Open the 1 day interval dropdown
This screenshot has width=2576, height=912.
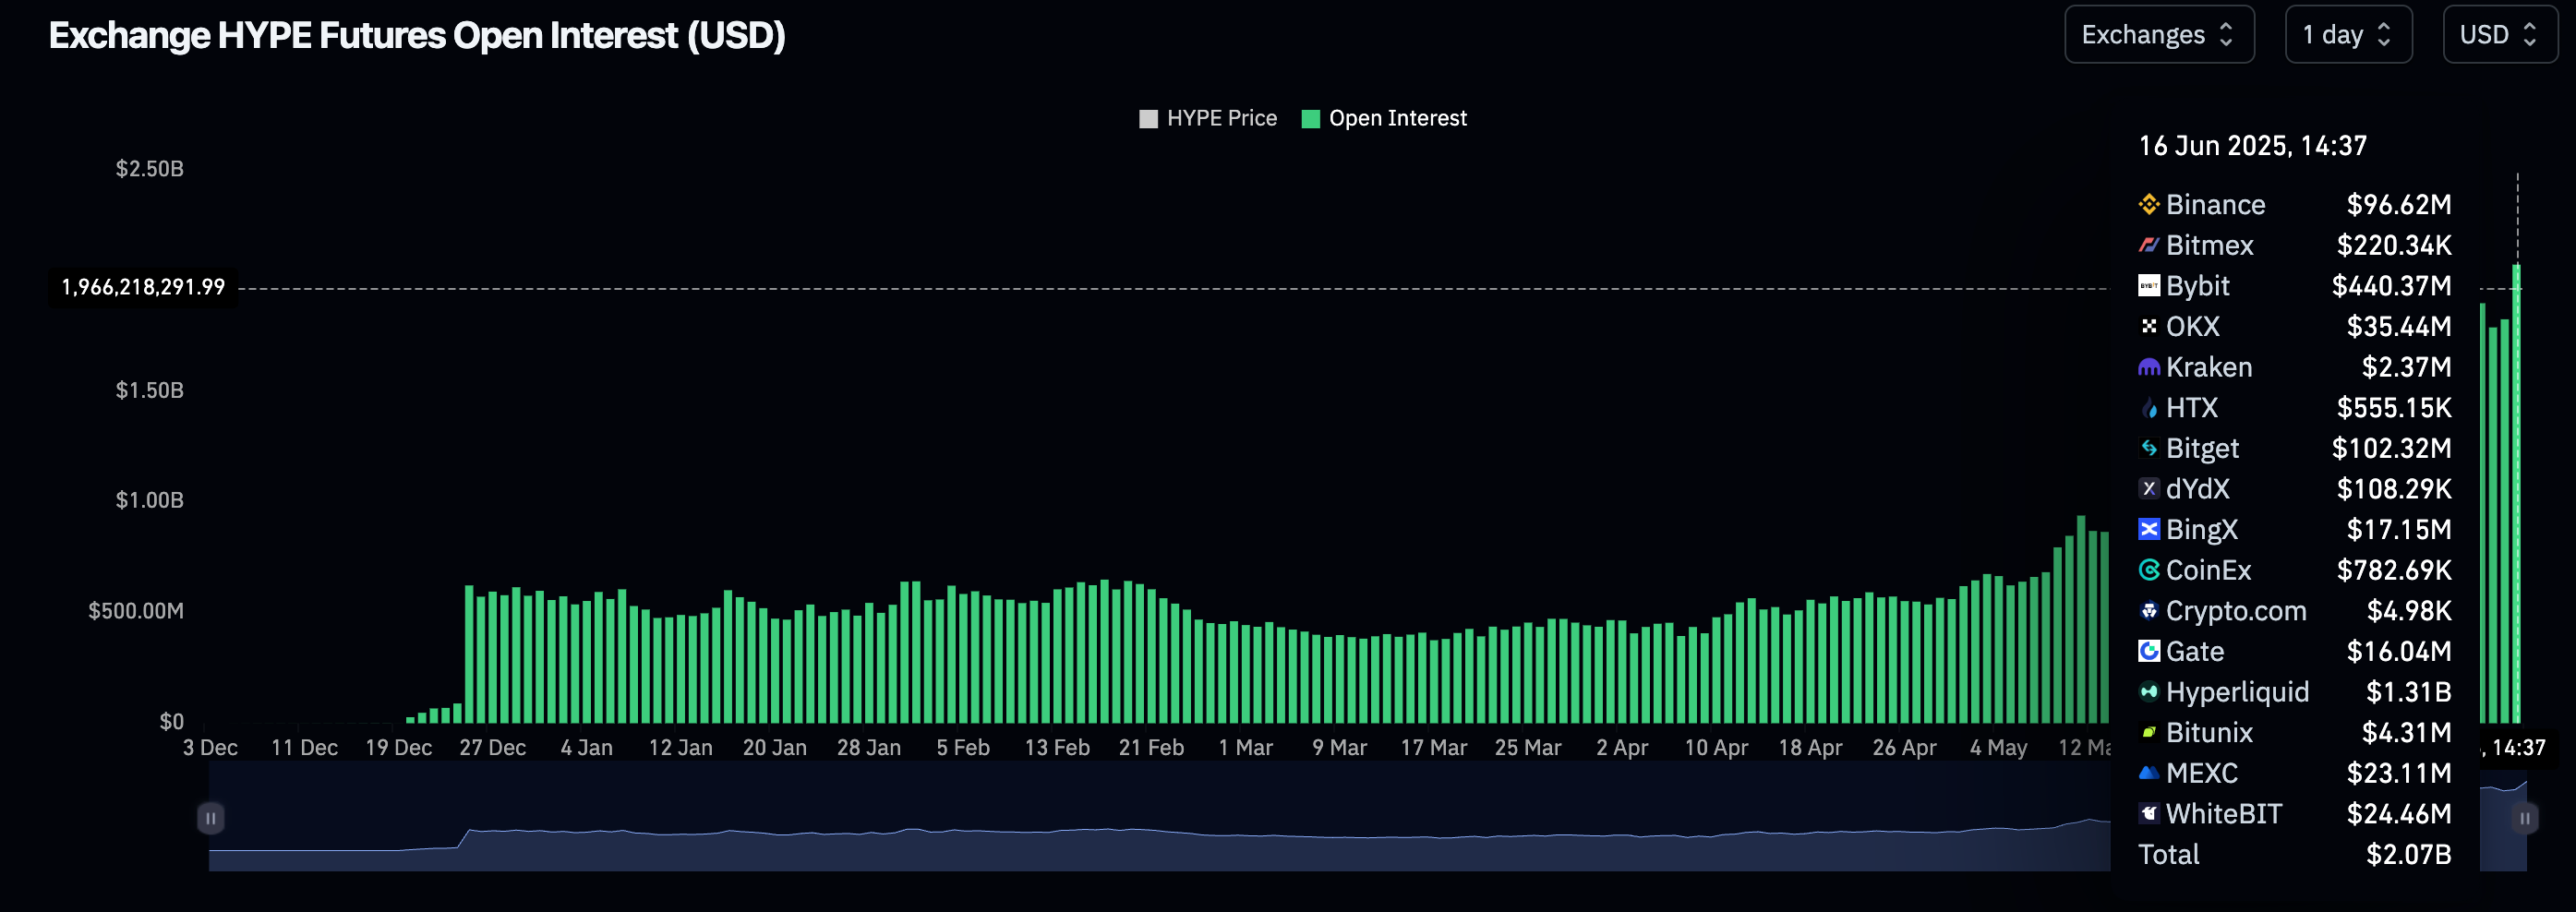coord(2348,35)
